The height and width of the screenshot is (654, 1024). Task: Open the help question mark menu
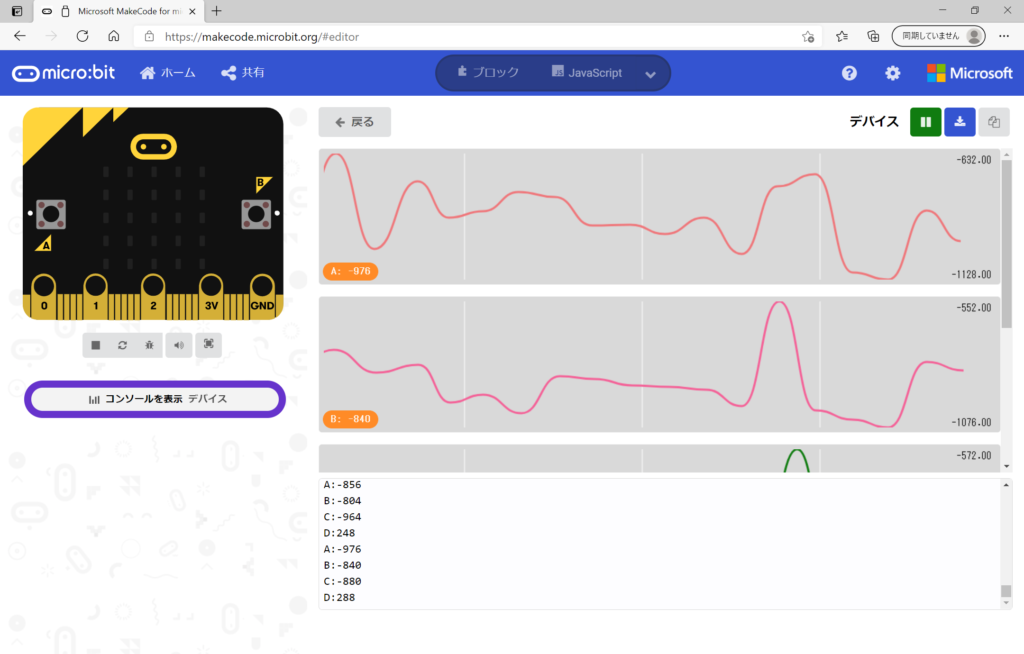click(x=849, y=73)
